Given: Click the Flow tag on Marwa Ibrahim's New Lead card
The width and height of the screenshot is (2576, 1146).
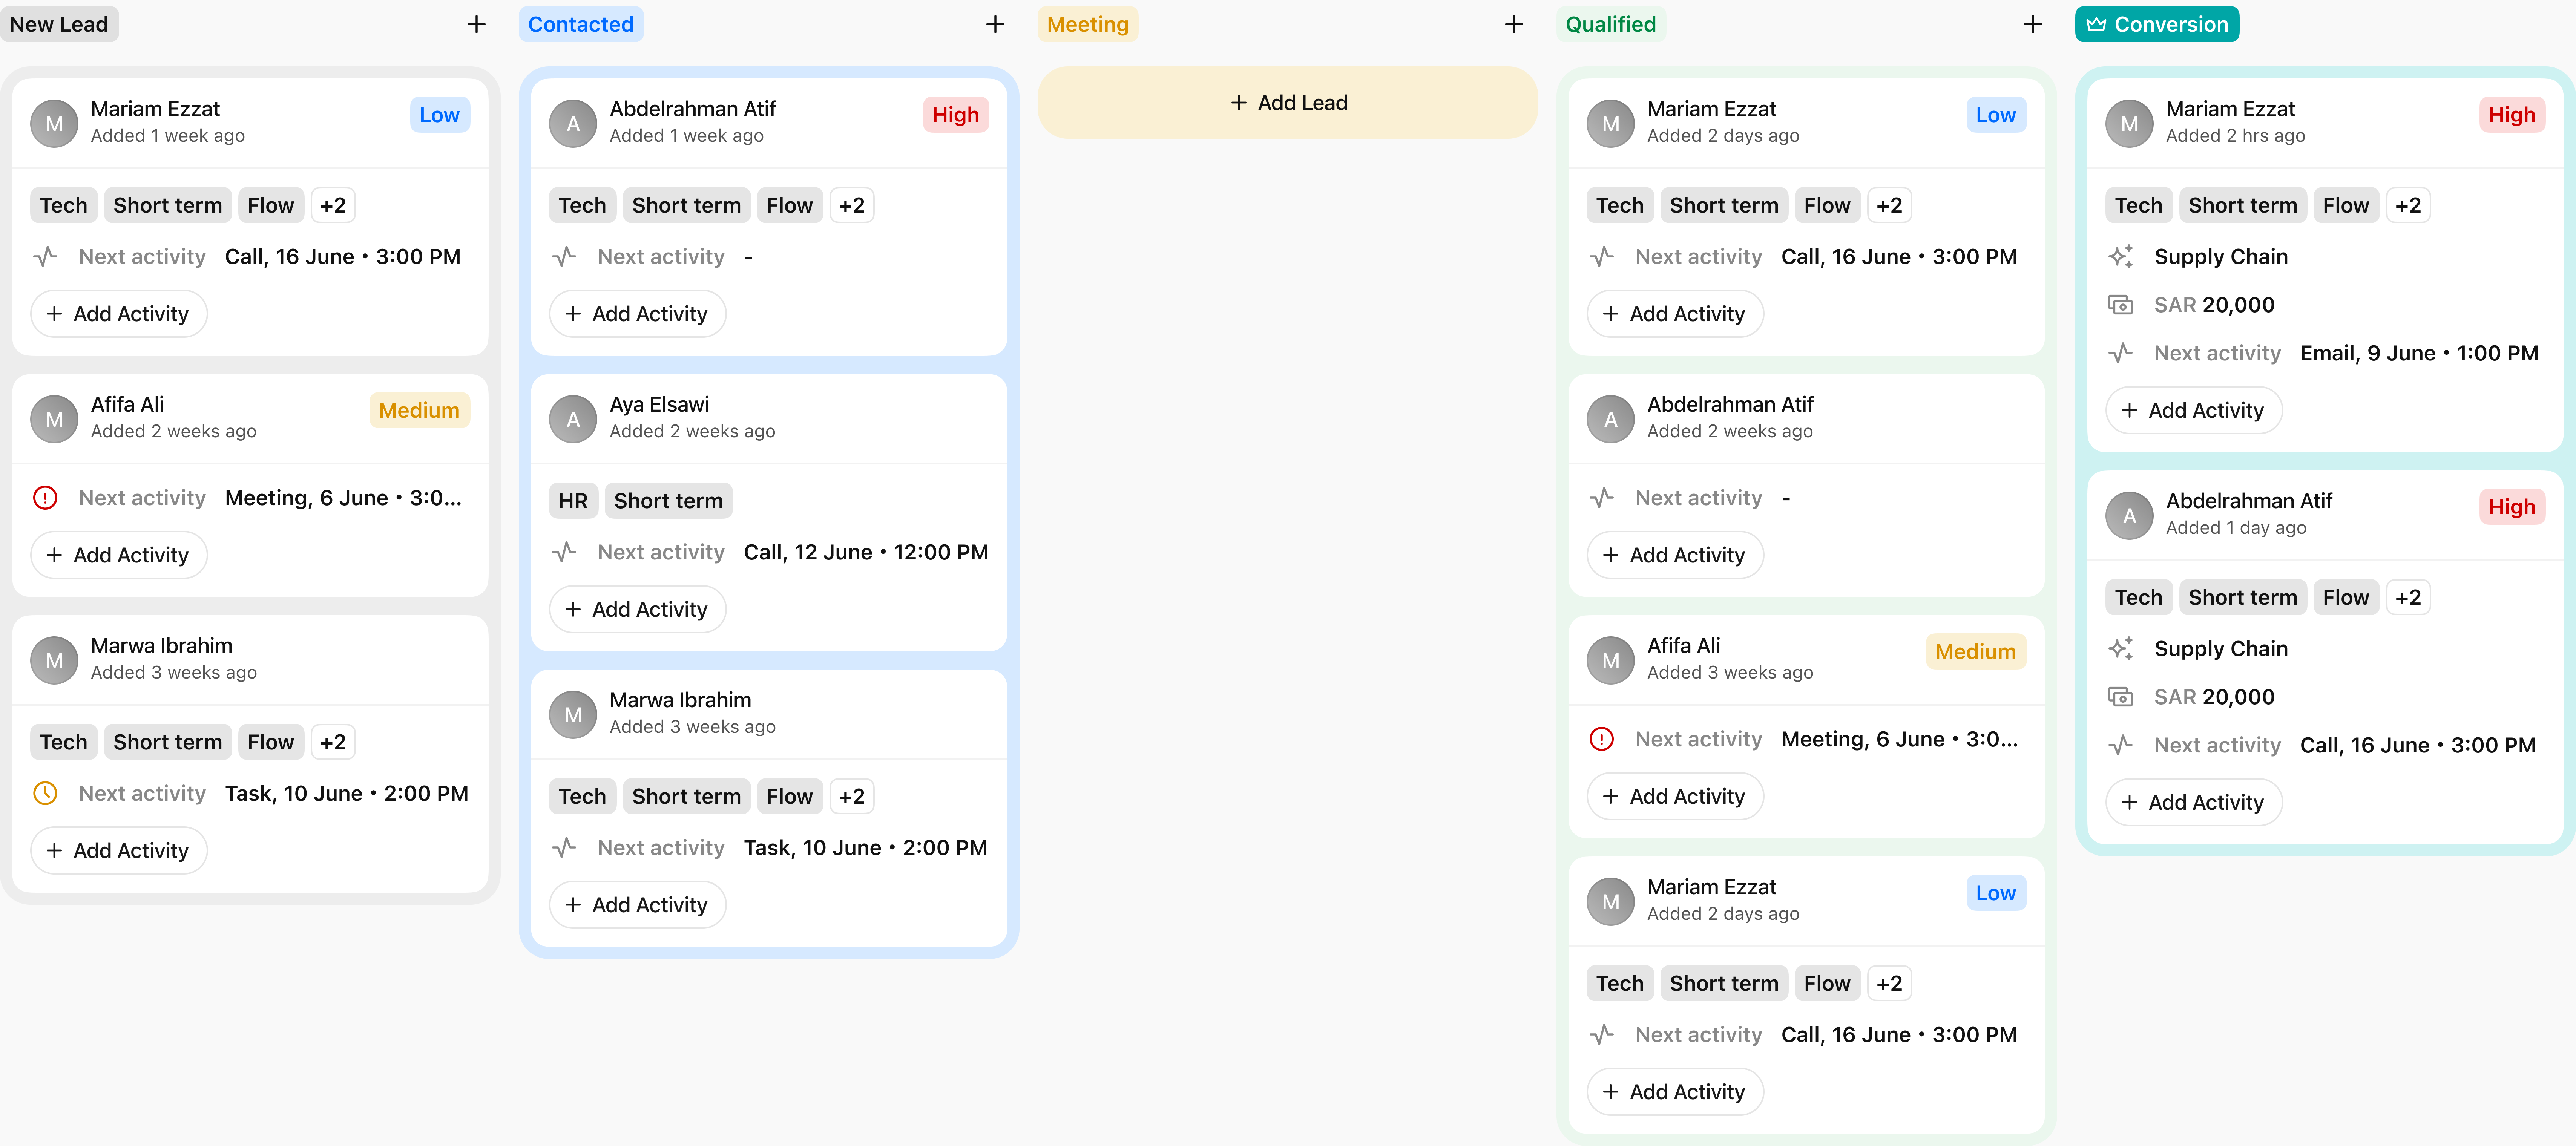Looking at the screenshot, I should tap(271, 742).
